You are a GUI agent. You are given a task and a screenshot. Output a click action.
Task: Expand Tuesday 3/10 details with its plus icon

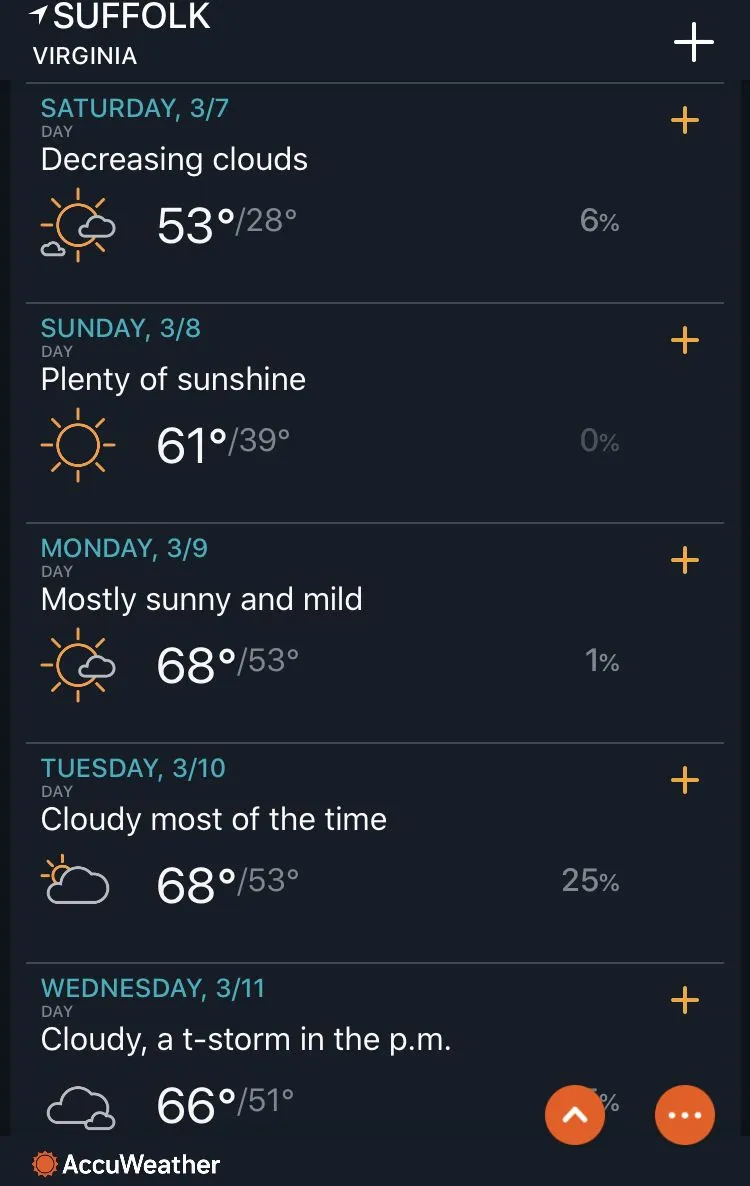pyautogui.click(x=685, y=780)
